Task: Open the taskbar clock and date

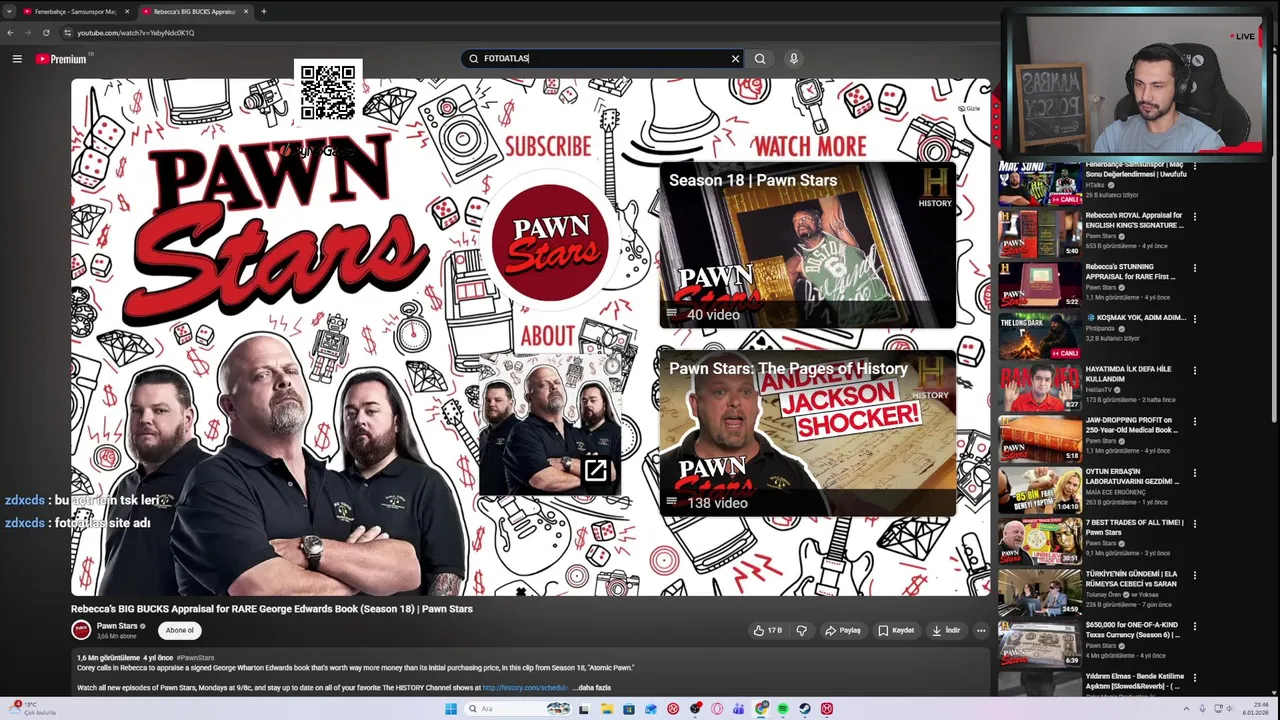Action: pos(1255,709)
